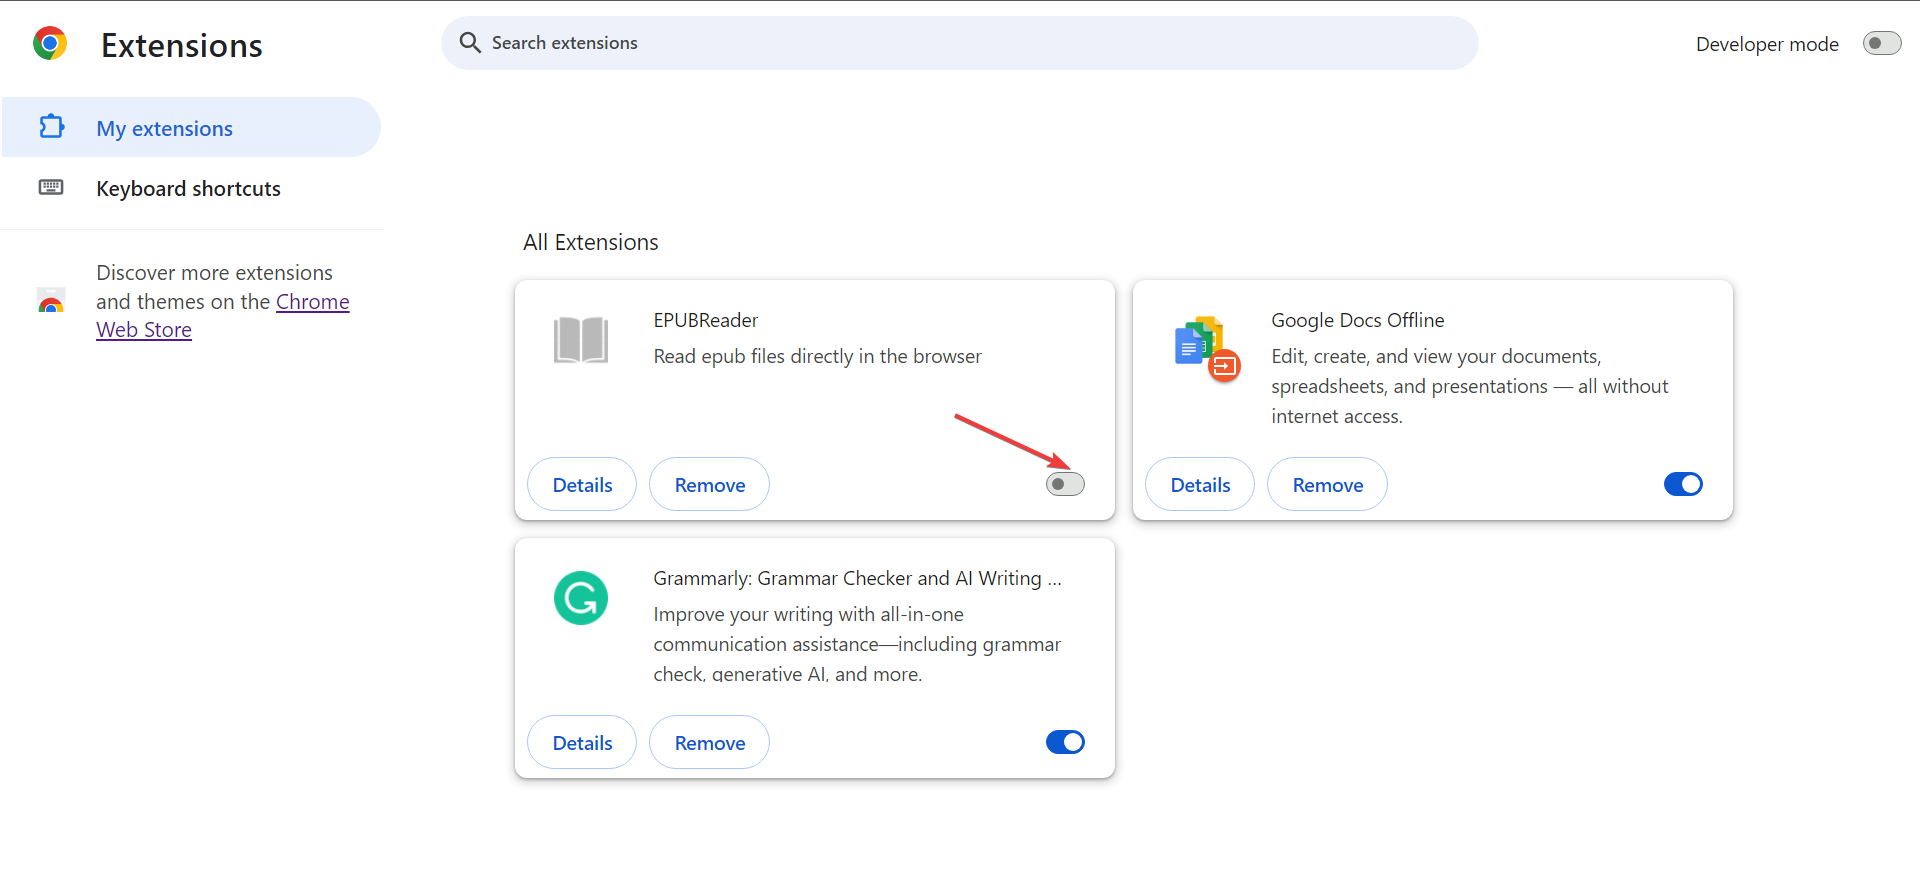Click the Grammarly description text

(x=857, y=644)
